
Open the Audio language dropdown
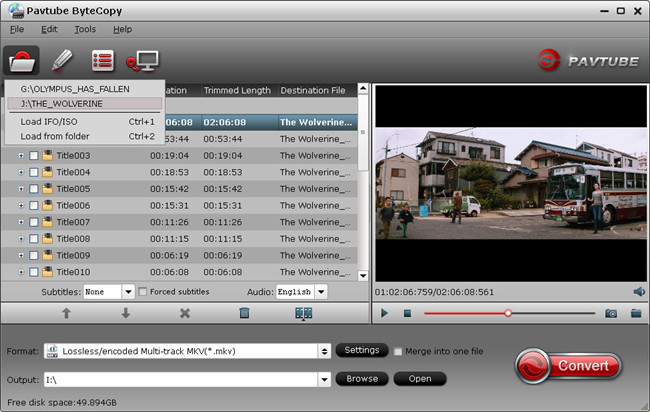click(x=321, y=292)
